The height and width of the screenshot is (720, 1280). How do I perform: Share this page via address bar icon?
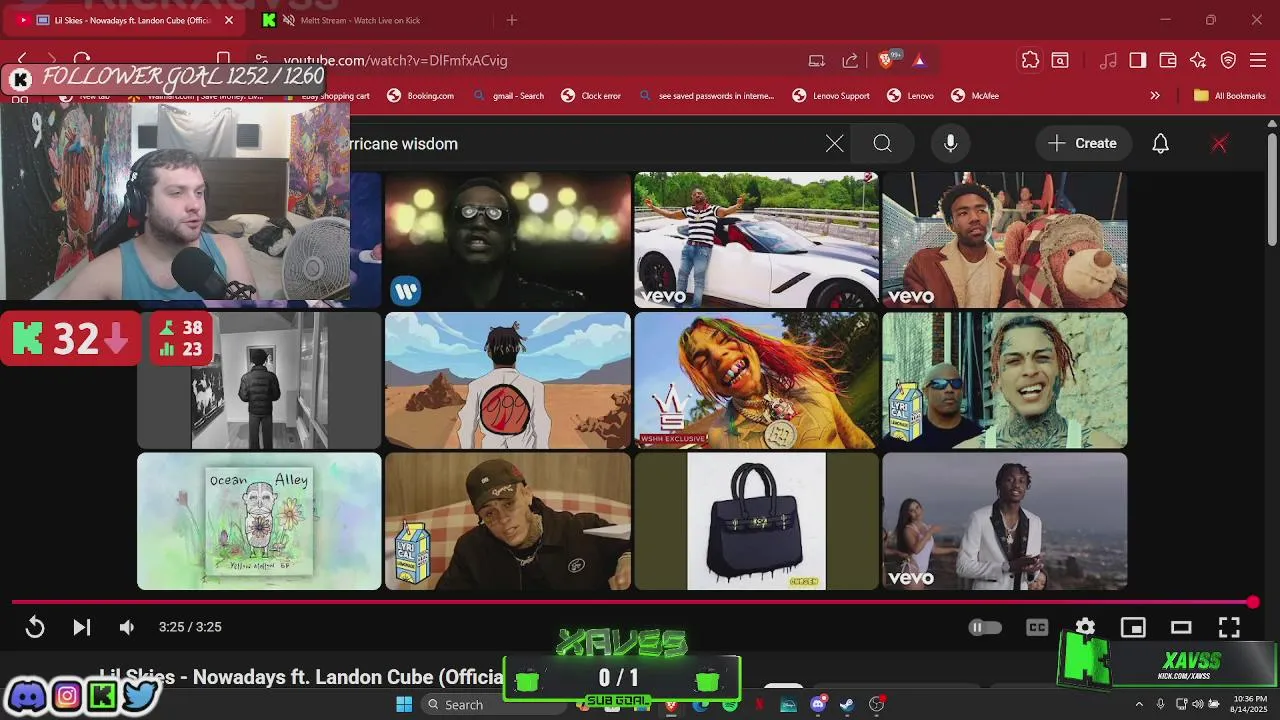(850, 61)
